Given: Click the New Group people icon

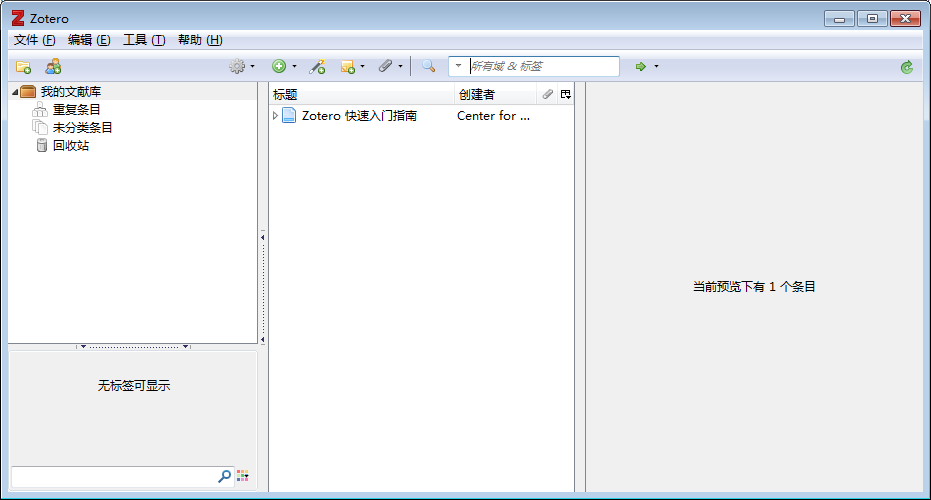Looking at the screenshot, I should click(x=53, y=67).
